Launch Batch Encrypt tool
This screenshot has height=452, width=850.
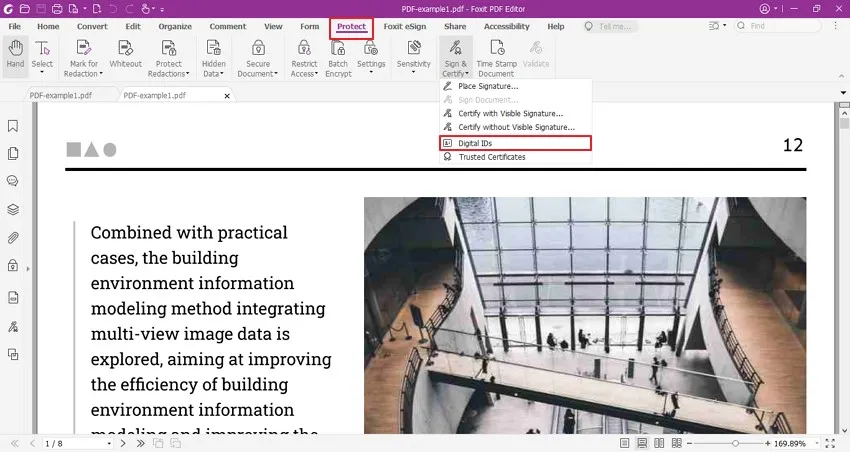pyautogui.click(x=338, y=58)
